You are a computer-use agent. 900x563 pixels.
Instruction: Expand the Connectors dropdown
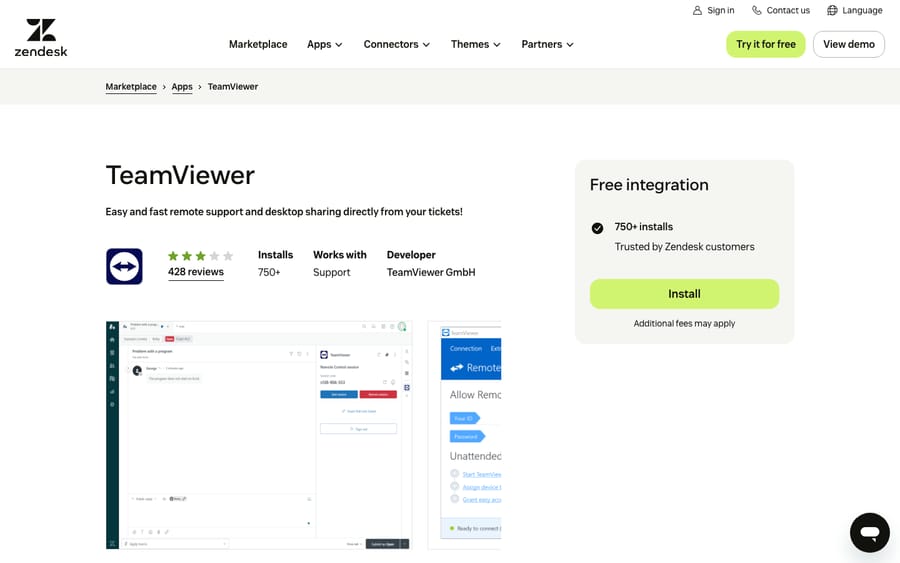(x=397, y=44)
